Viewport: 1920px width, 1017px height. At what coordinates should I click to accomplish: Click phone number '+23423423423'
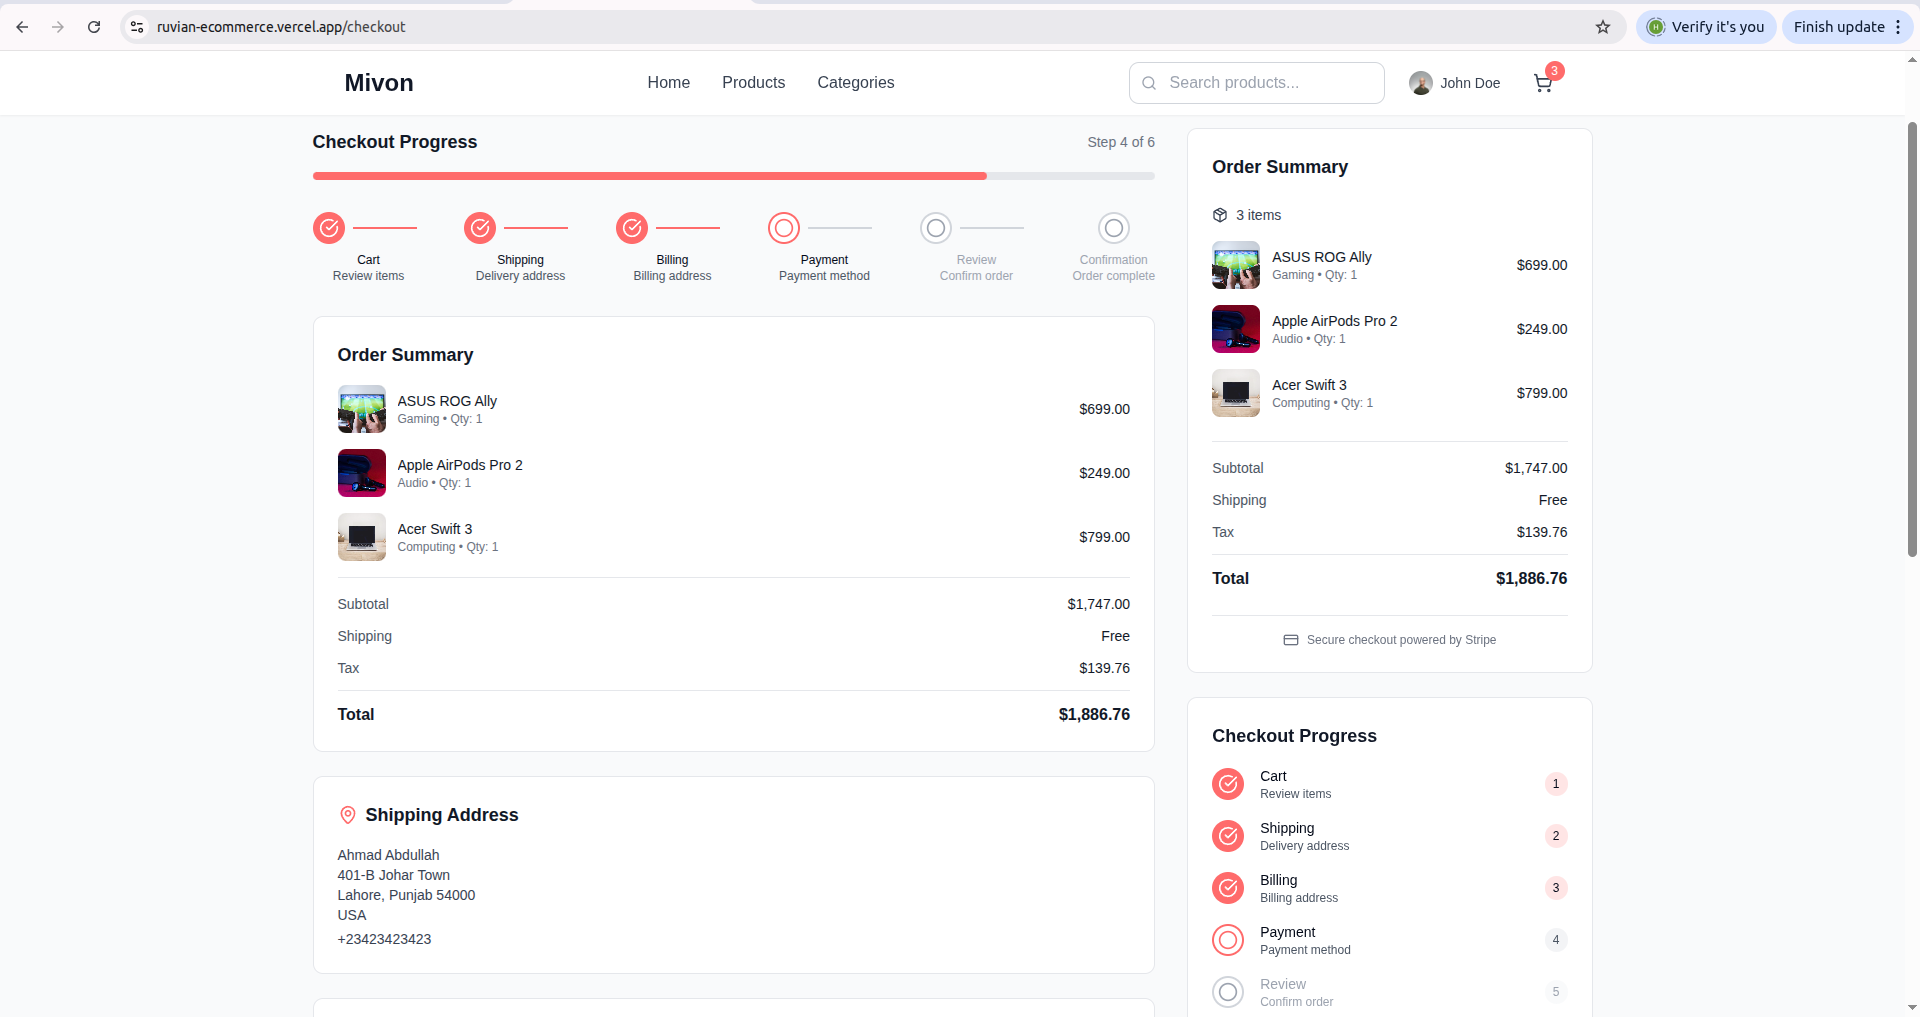pyautogui.click(x=384, y=939)
